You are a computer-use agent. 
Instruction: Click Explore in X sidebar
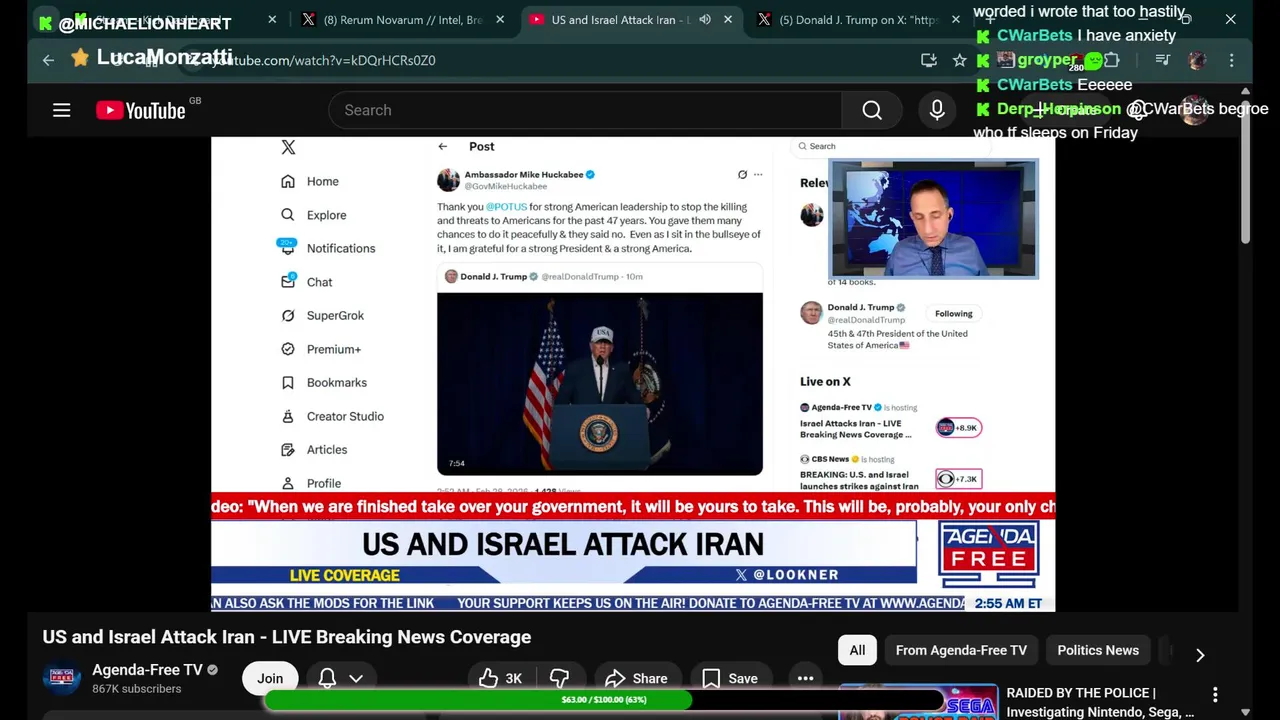(314, 215)
